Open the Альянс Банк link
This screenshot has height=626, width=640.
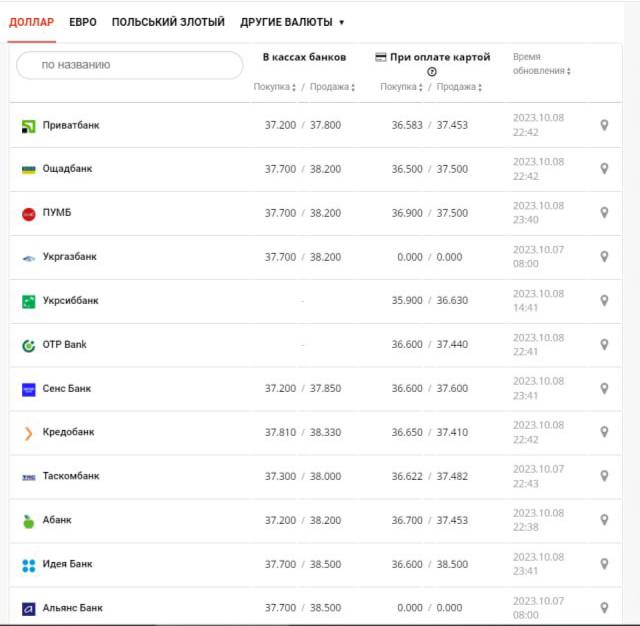click(72, 608)
